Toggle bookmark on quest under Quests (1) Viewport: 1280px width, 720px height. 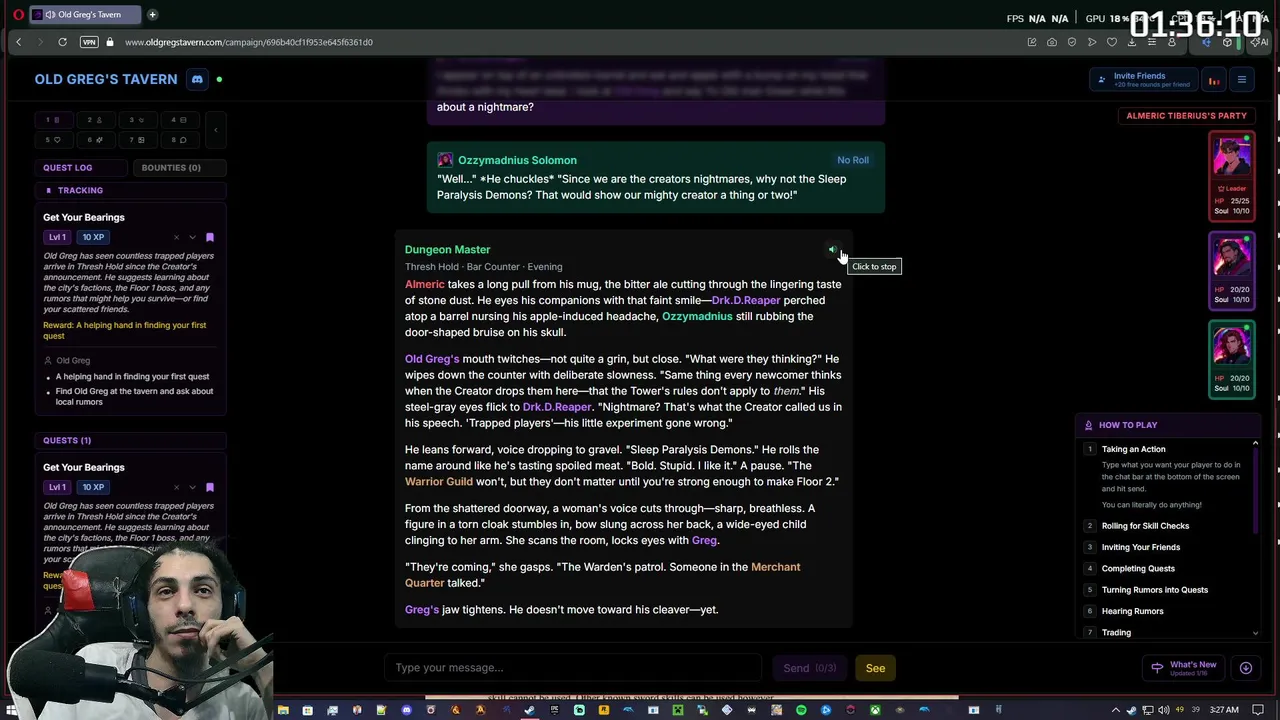click(x=209, y=487)
